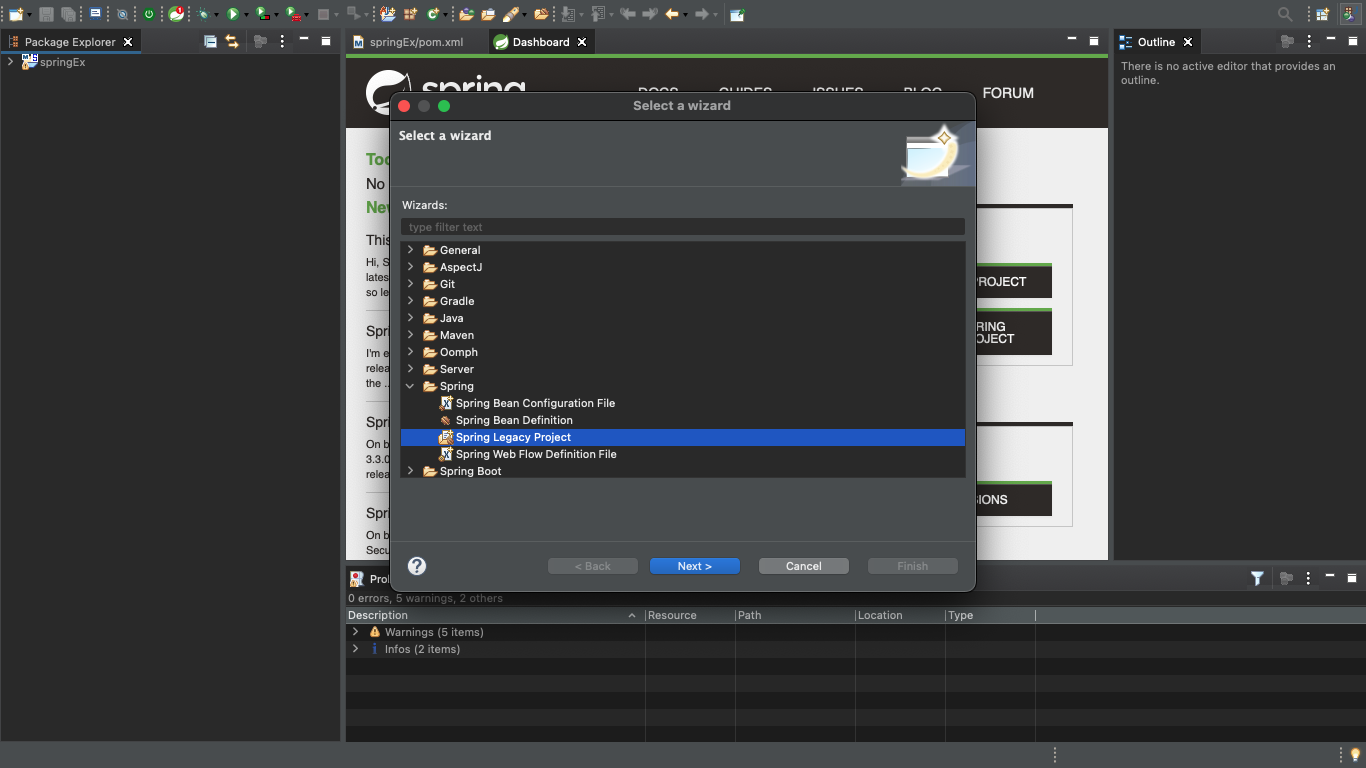
Task: Open the New file dropdown arrow
Action: click(x=29, y=15)
